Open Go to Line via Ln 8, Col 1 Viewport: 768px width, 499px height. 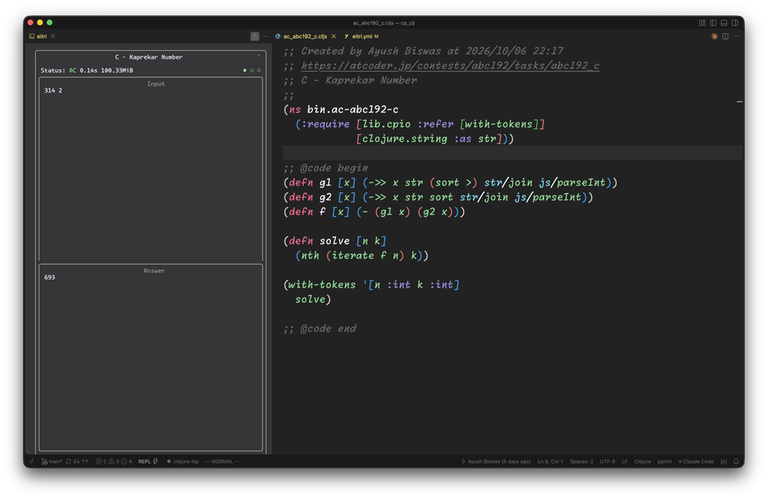point(550,461)
